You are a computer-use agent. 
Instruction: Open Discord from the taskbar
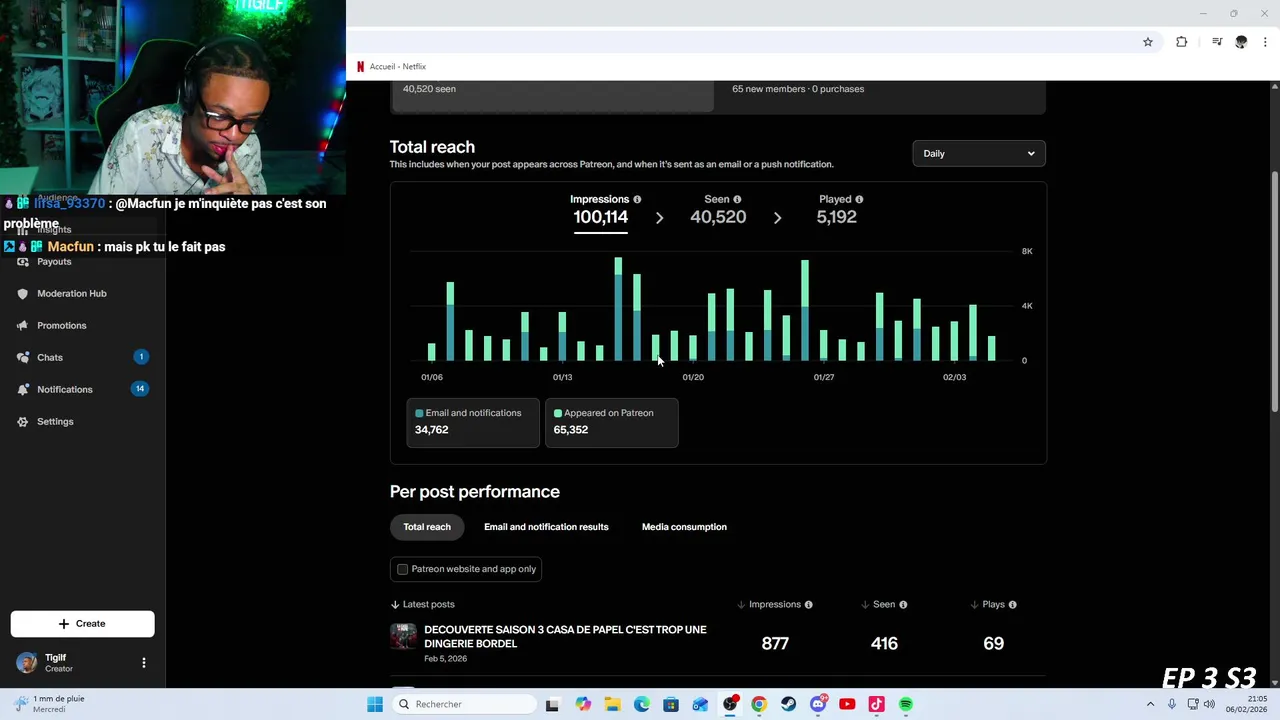coord(818,704)
